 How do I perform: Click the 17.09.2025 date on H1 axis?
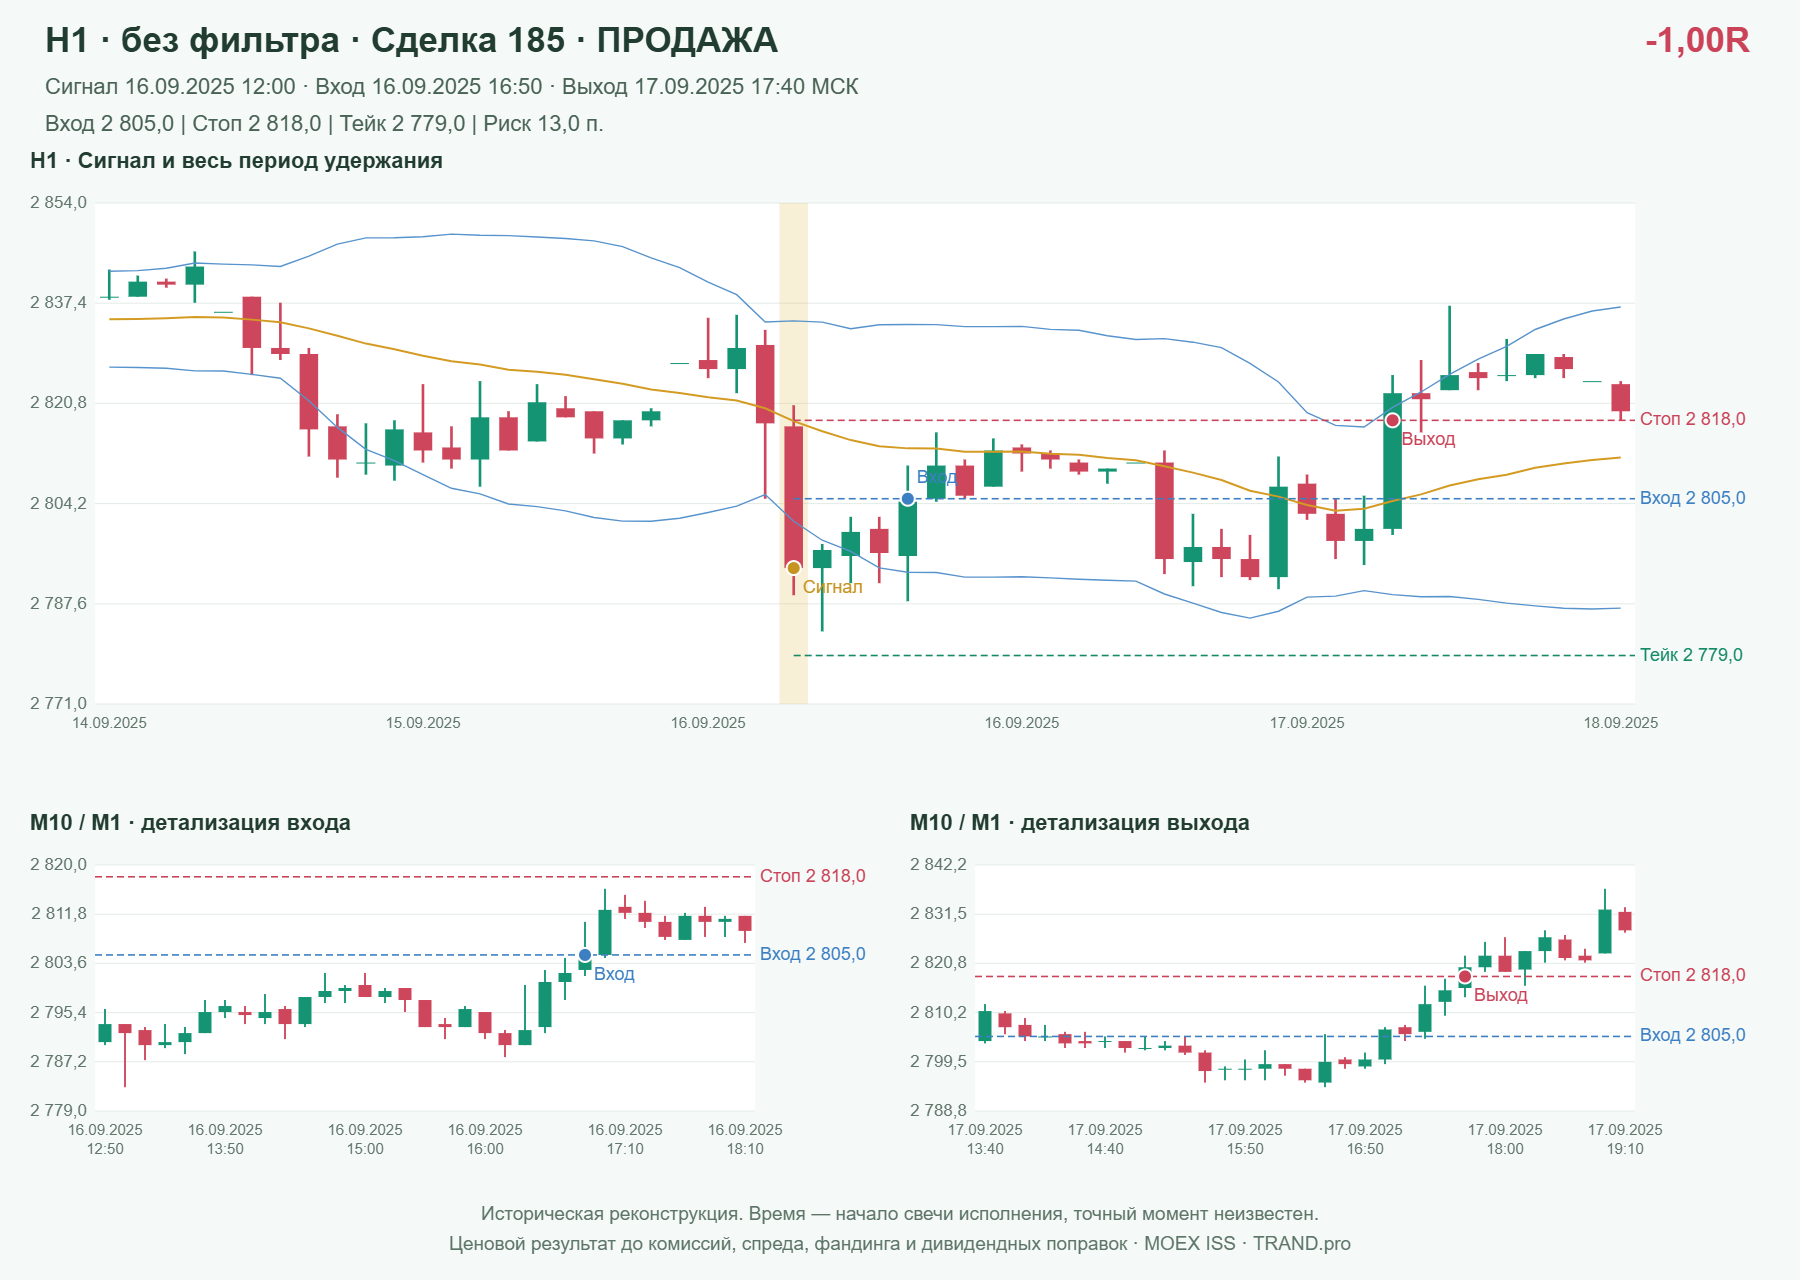(1307, 723)
